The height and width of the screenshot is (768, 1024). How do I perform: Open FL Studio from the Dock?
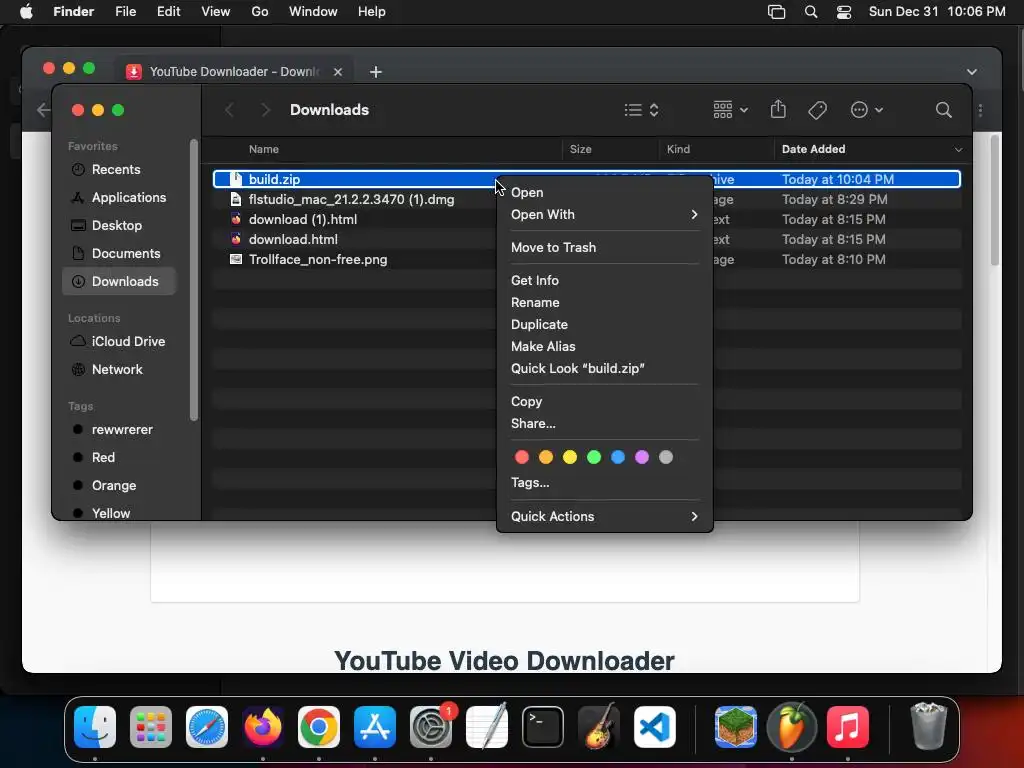(x=792, y=727)
